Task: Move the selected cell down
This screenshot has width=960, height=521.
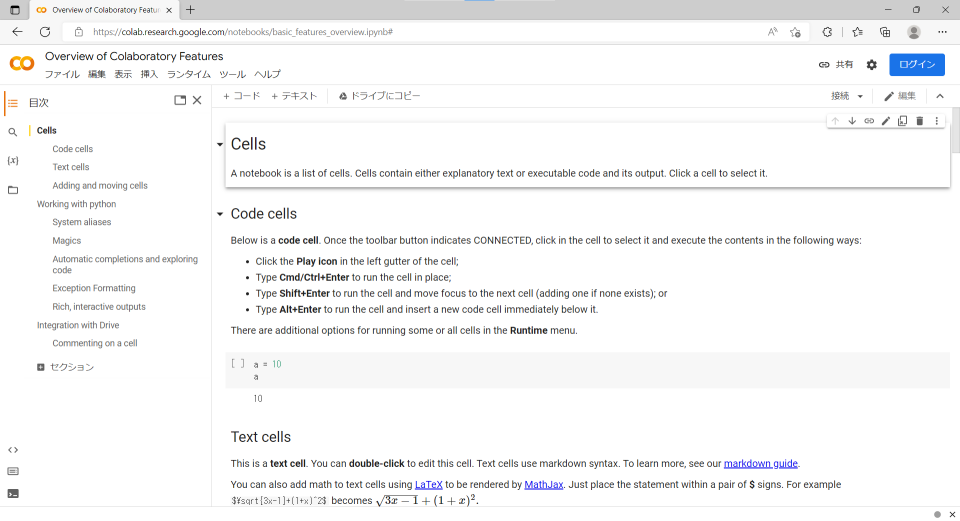Action: point(852,121)
